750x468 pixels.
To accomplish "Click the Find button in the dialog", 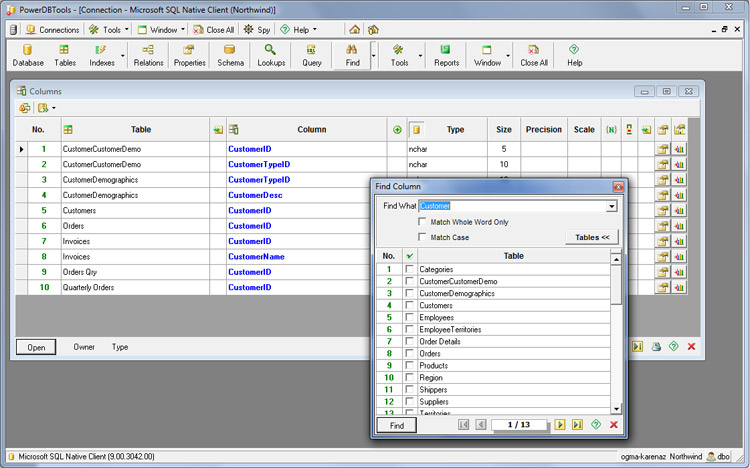I will (396, 425).
